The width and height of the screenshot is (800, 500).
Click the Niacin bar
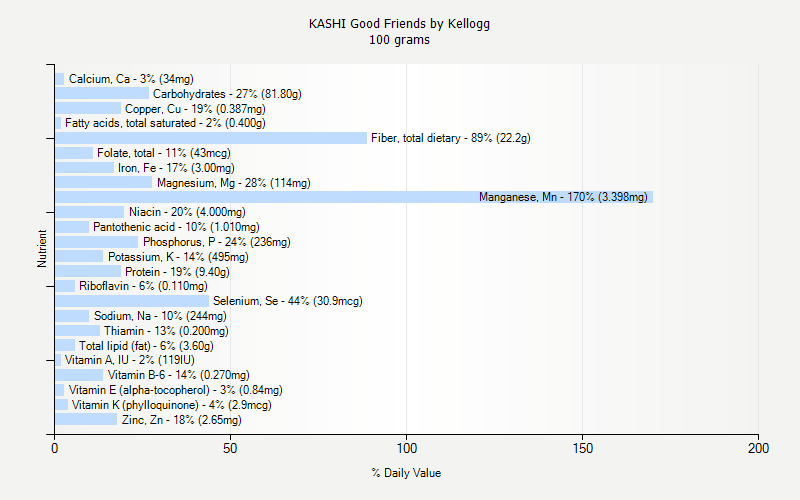(x=90, y=212)
